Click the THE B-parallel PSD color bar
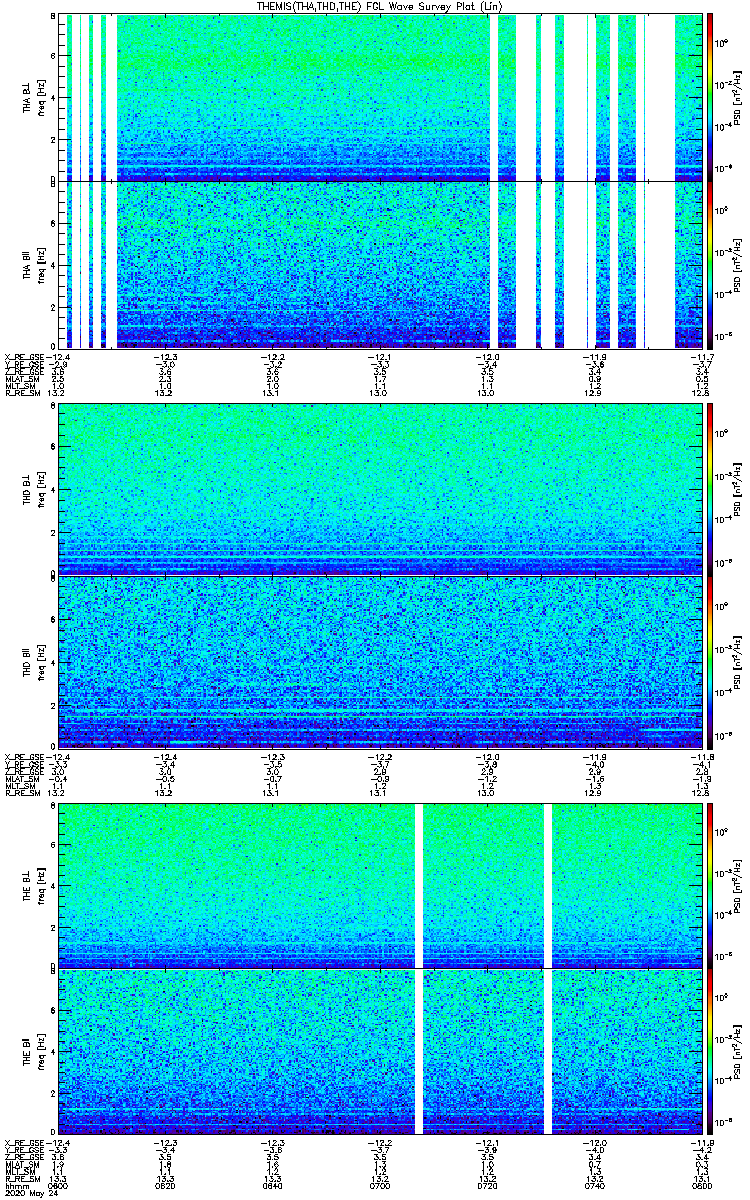The height and width of the screenshot is (1200, 750). pyautogui.click(x=711, y=1050)
